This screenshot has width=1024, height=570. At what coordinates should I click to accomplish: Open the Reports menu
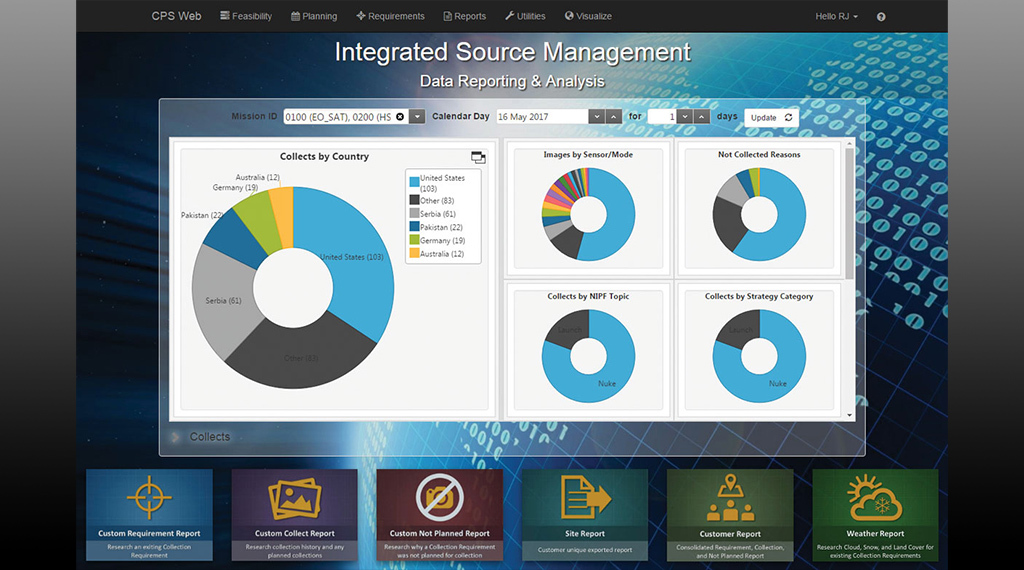point(464,16)
